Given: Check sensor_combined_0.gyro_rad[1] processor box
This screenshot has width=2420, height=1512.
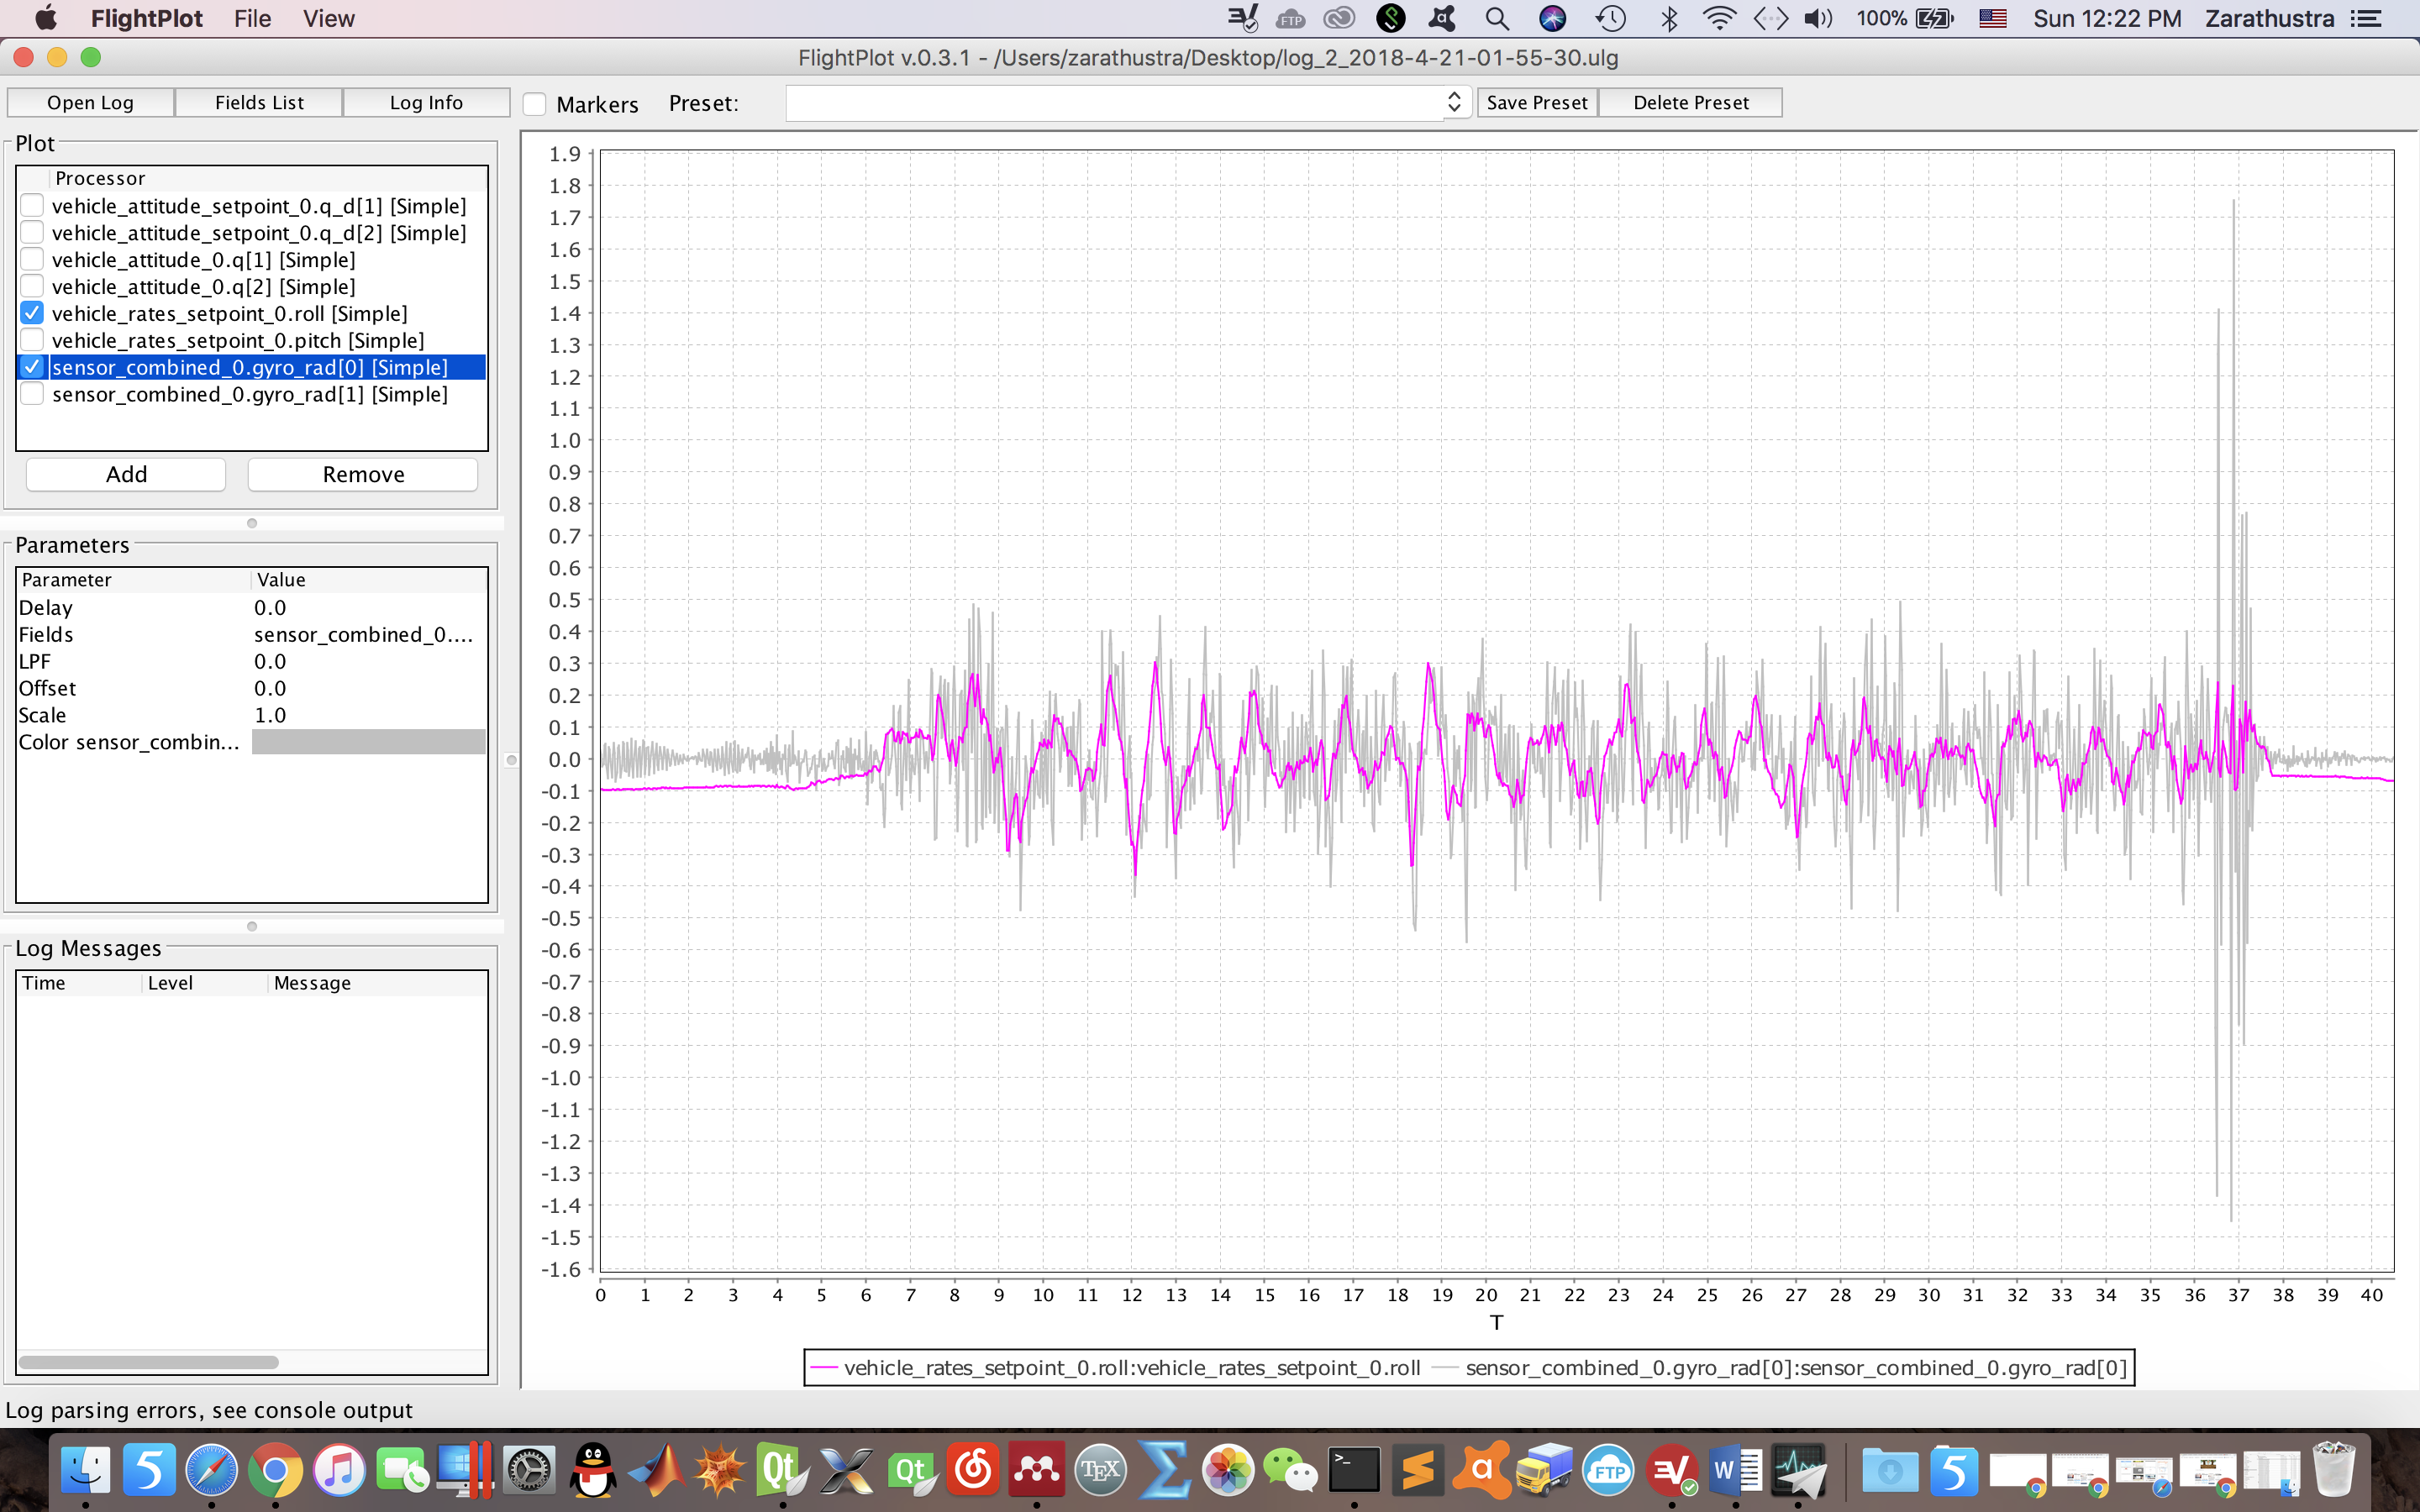Looking at the screenshot, I should coord(32,394).
